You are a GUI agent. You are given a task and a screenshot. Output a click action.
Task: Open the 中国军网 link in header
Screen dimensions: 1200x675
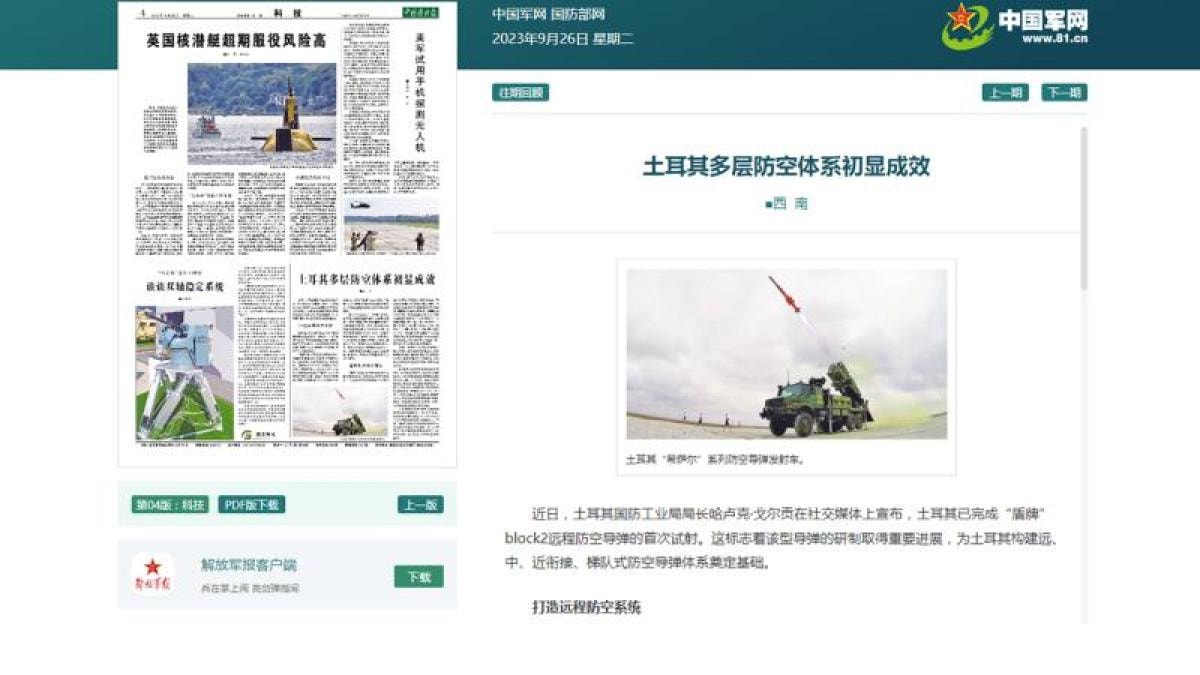tap(519, 14)
